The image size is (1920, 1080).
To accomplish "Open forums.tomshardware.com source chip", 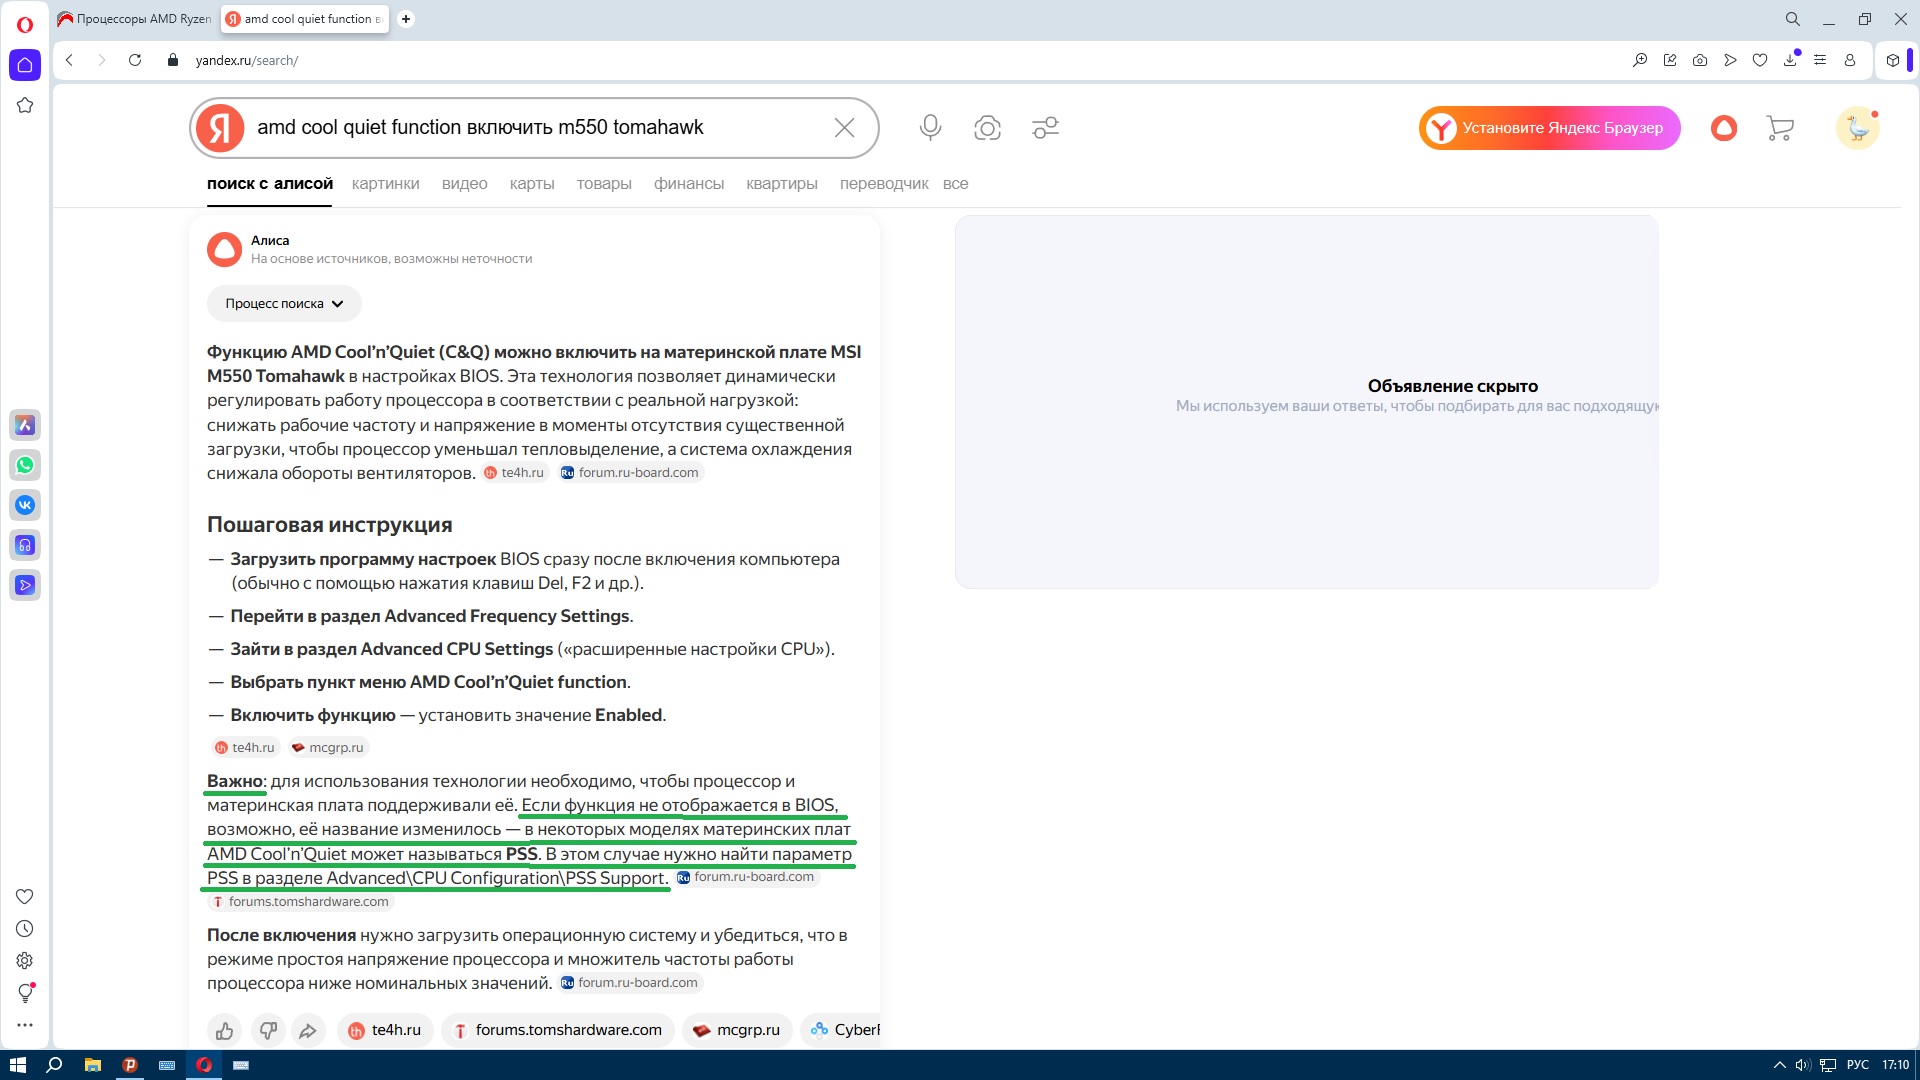I will [557, 1030].
